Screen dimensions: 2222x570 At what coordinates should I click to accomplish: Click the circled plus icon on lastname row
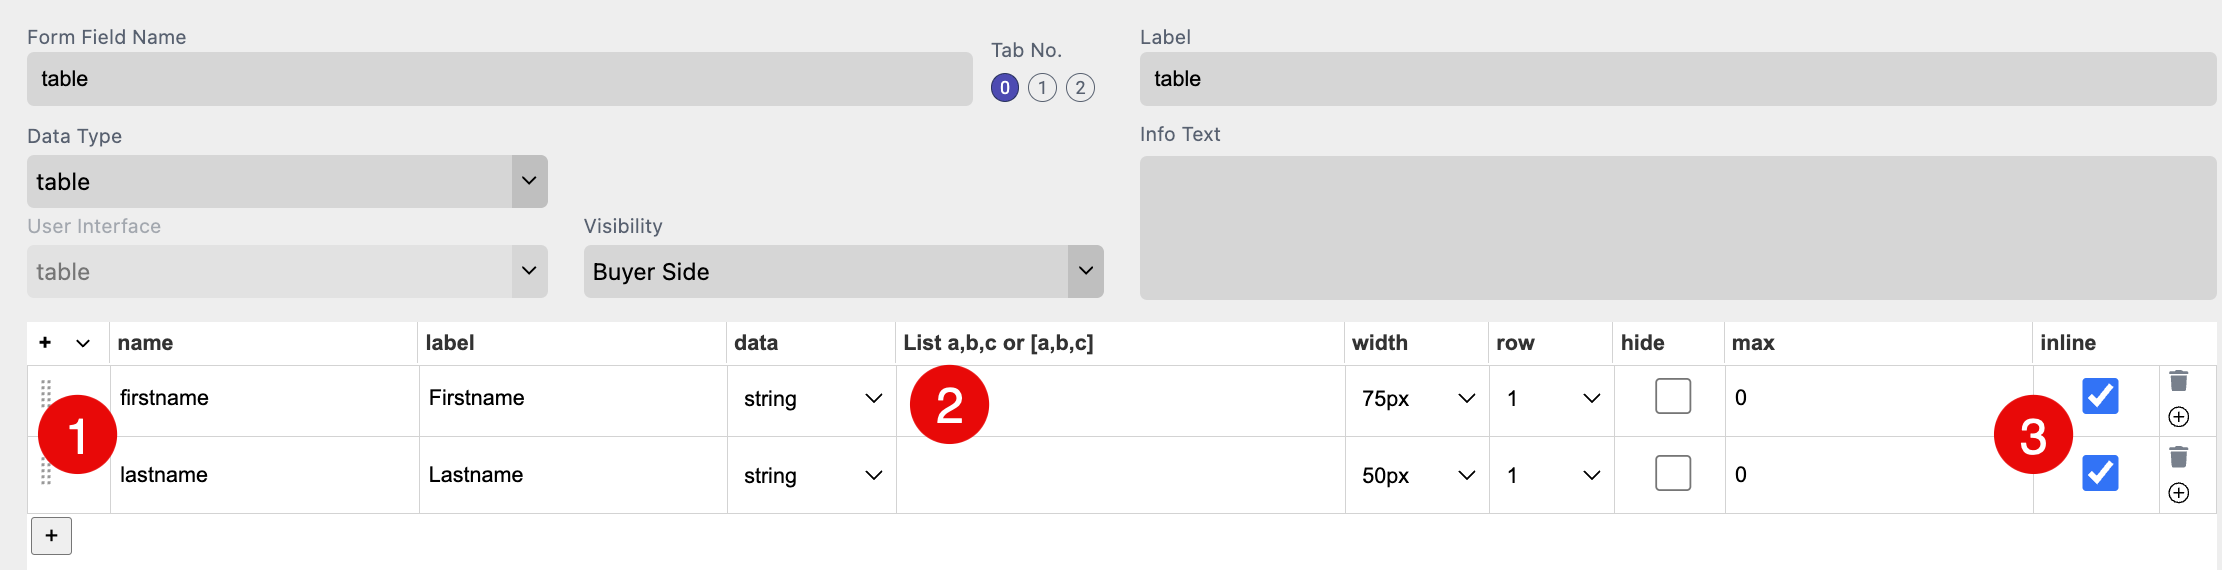[2178, 493]
